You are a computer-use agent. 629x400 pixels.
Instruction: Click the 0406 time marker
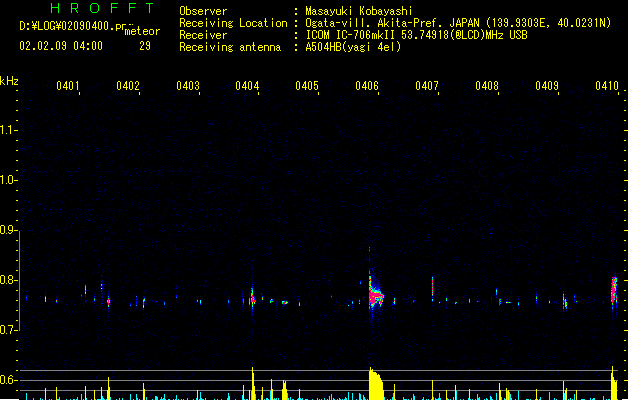pos(367,86)
